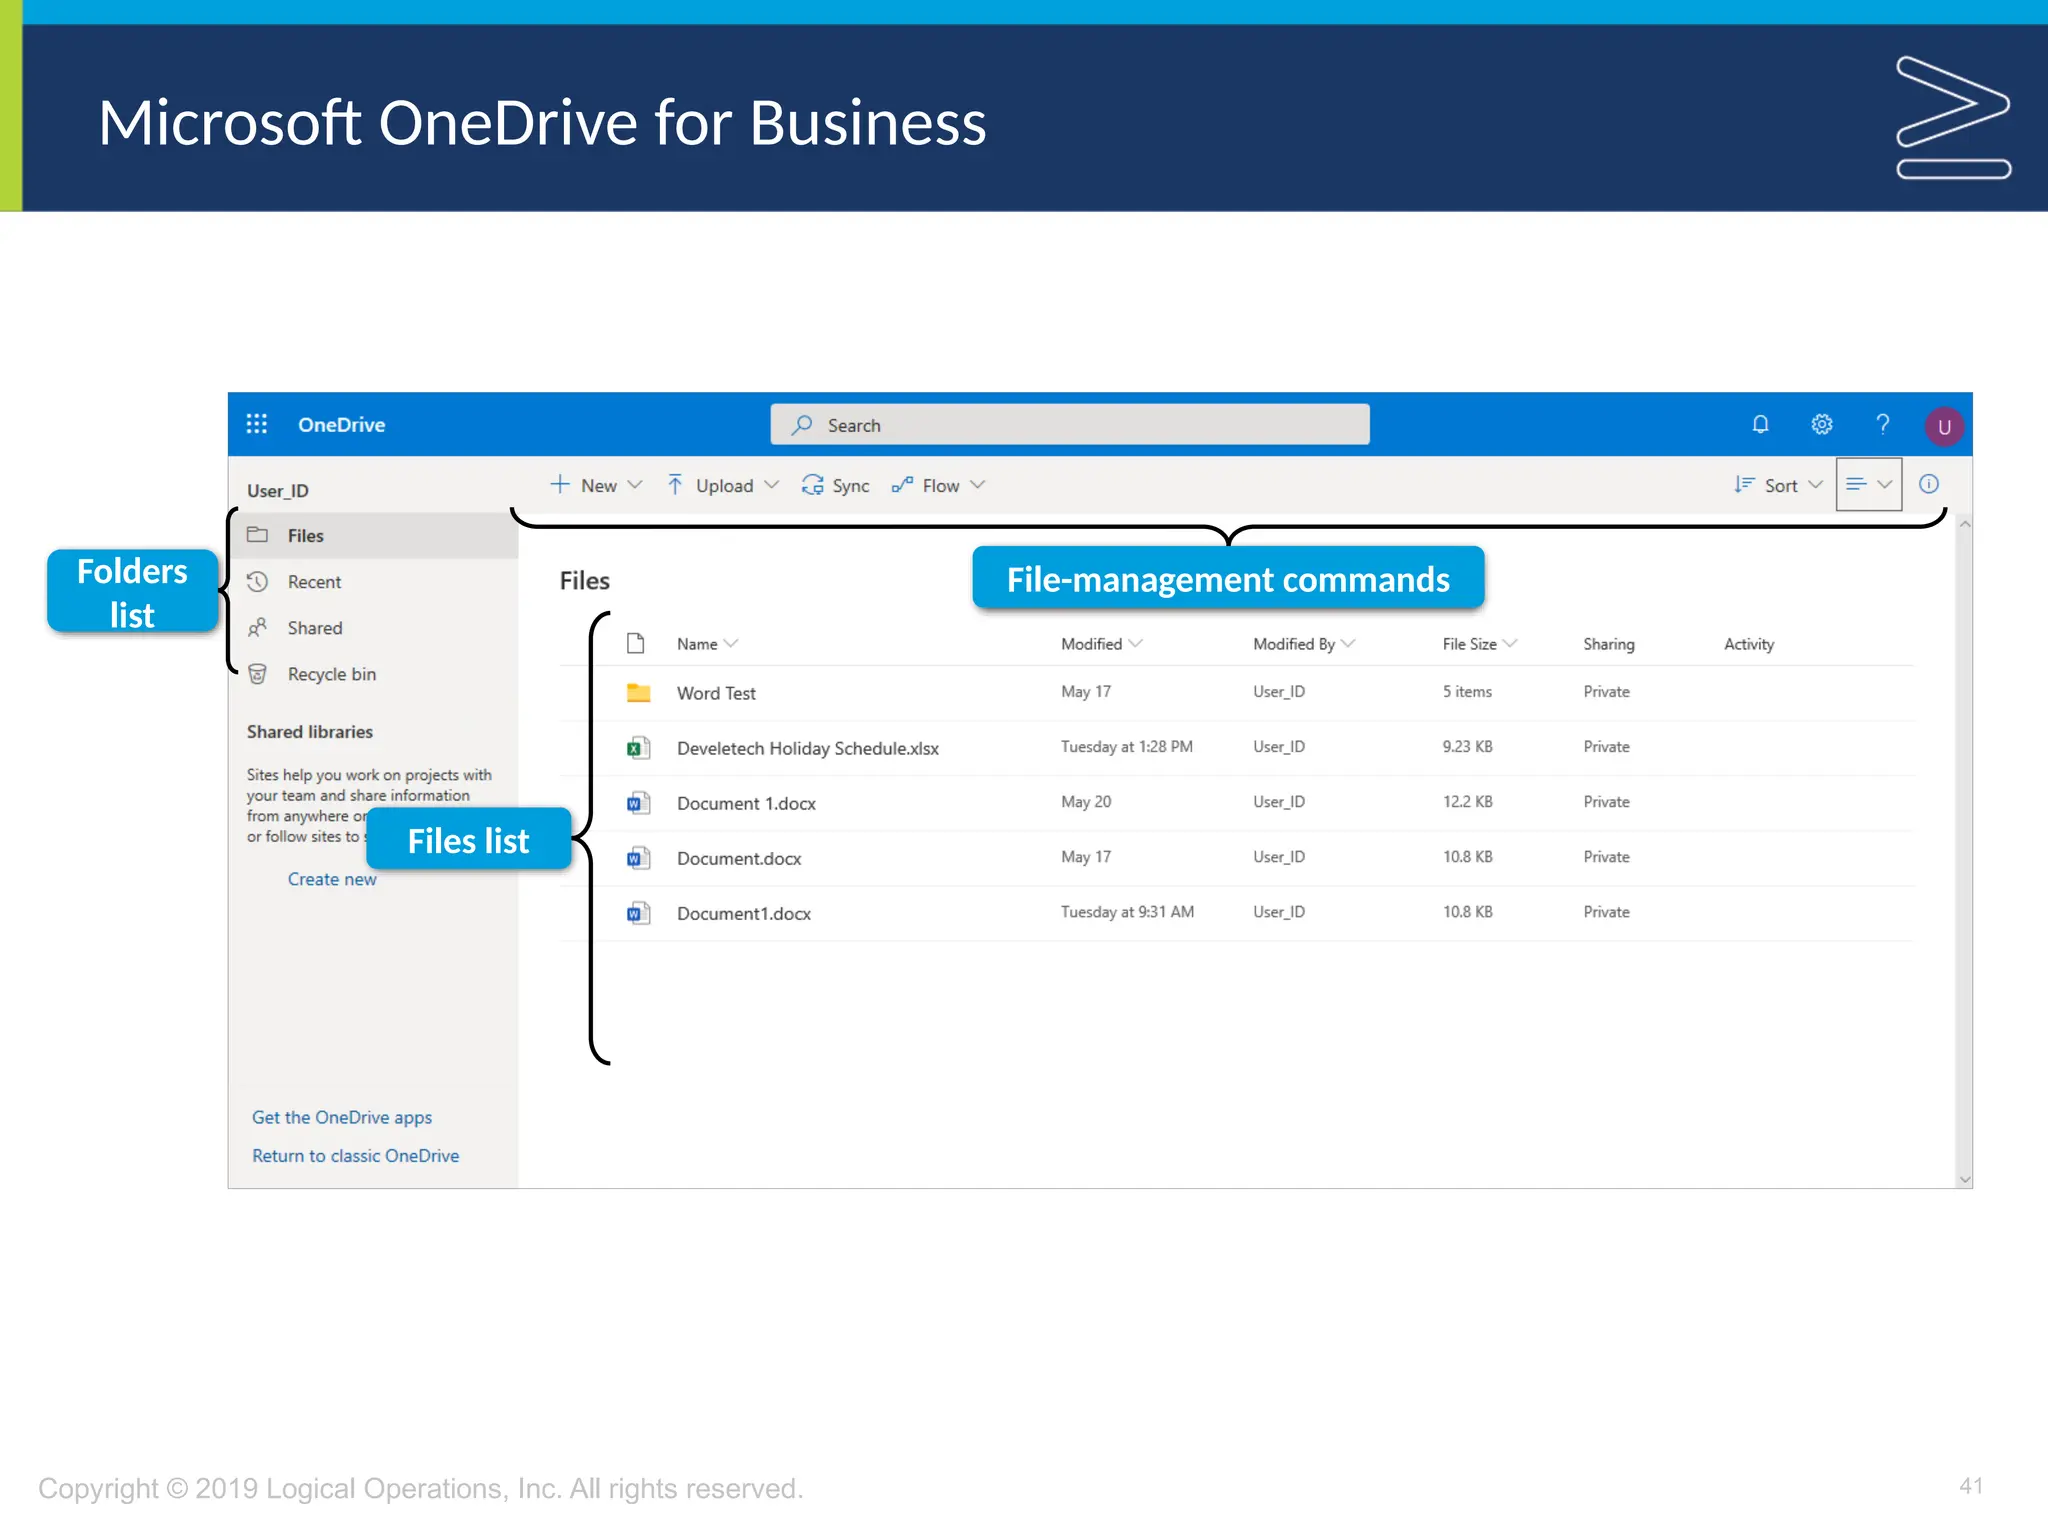Viewport: 2048px width, 1536px height.
Task: Expand the Flow dropdown chevron
Action: coord(978,485)
